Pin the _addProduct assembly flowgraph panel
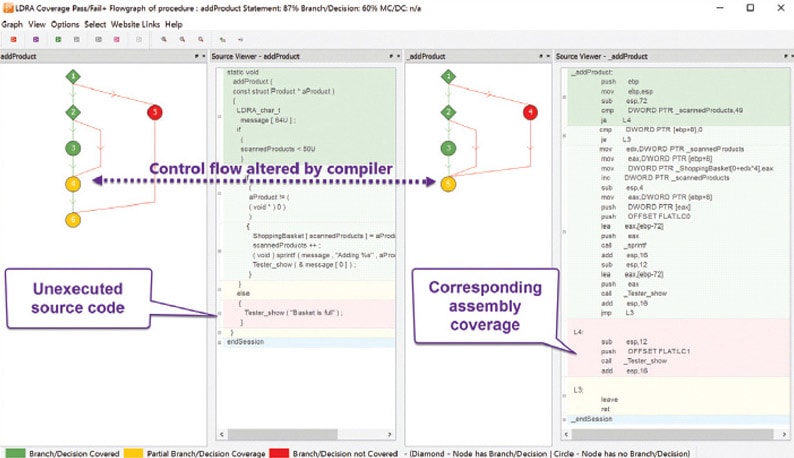This screenshot has width=794, height=458. [541, 56]
